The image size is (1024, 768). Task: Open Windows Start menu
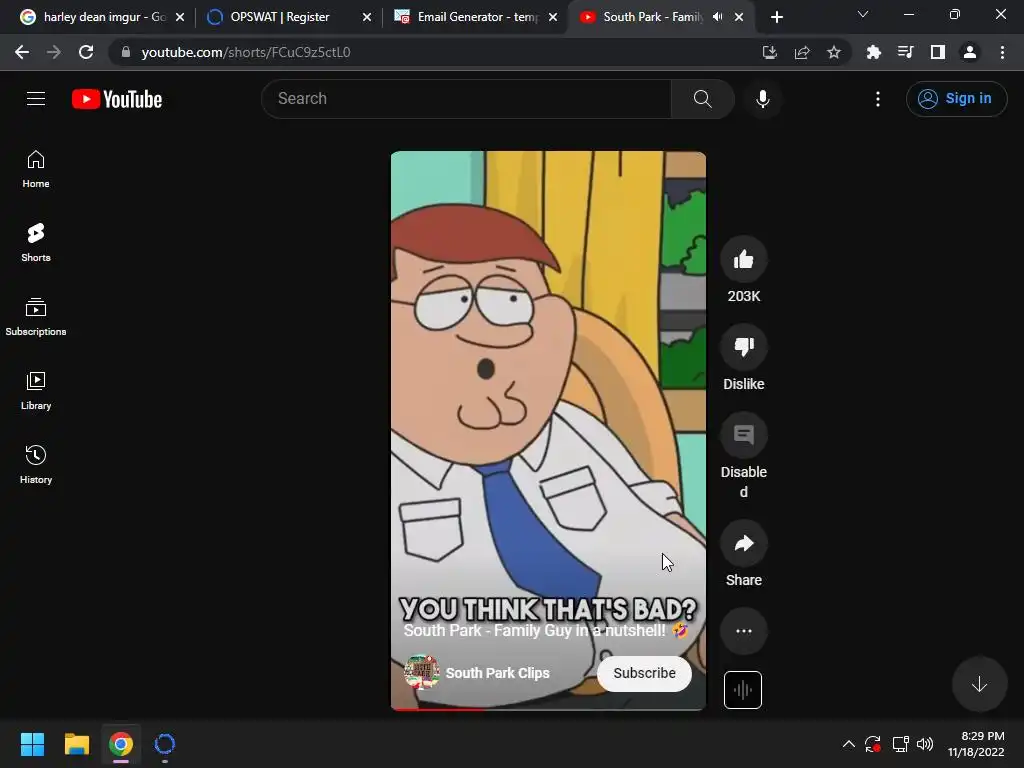pyautogui.click(x=32, y=744)
